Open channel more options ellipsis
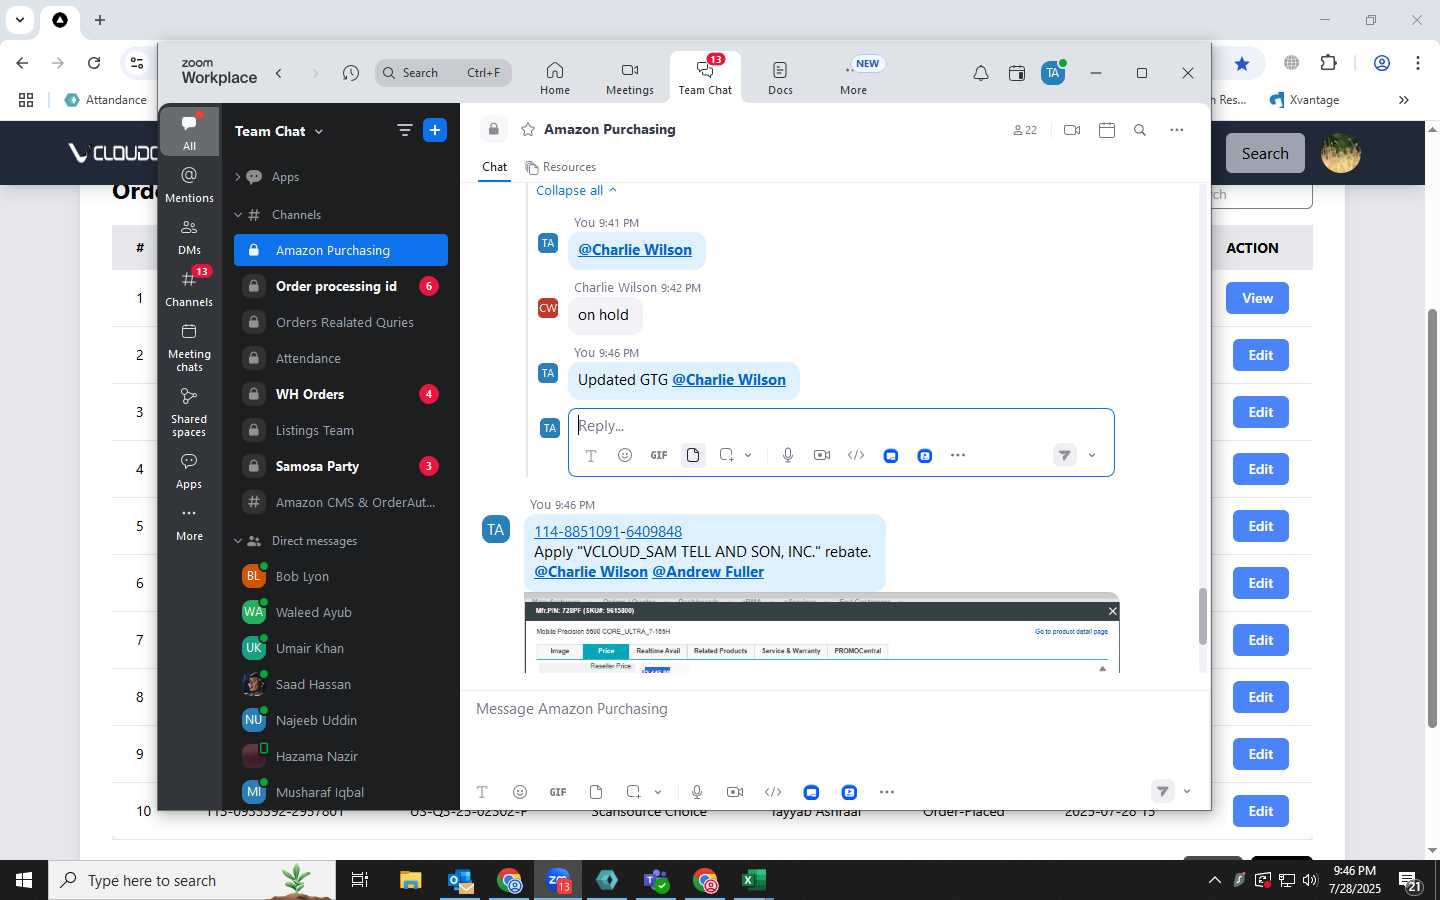 (1177, 130)
